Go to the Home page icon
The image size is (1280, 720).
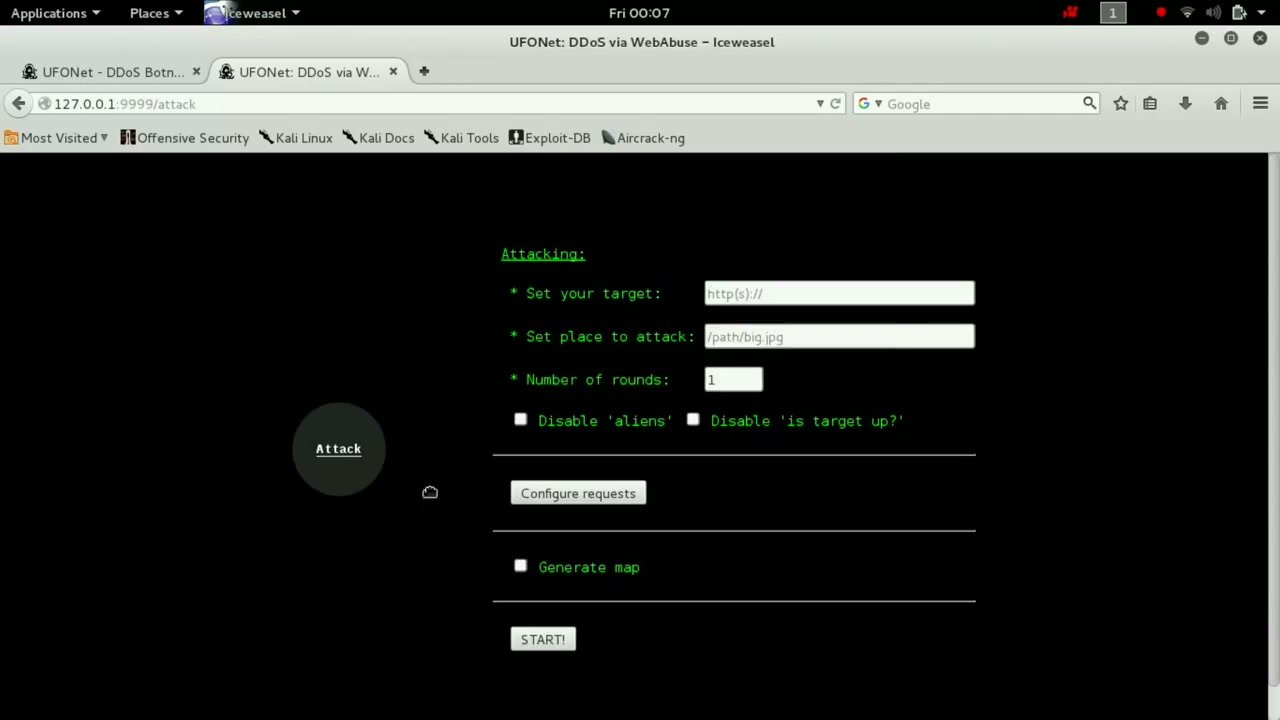tap(1221, 104)
